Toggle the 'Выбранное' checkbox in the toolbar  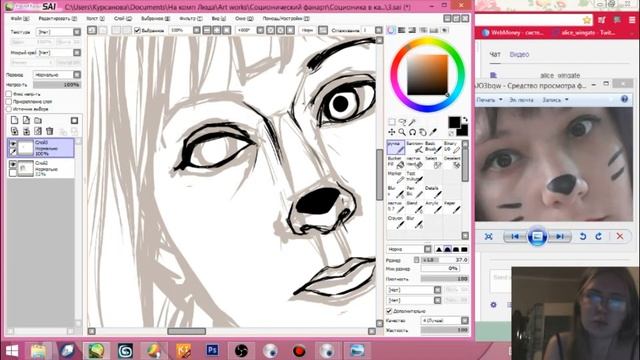[137, 30]
